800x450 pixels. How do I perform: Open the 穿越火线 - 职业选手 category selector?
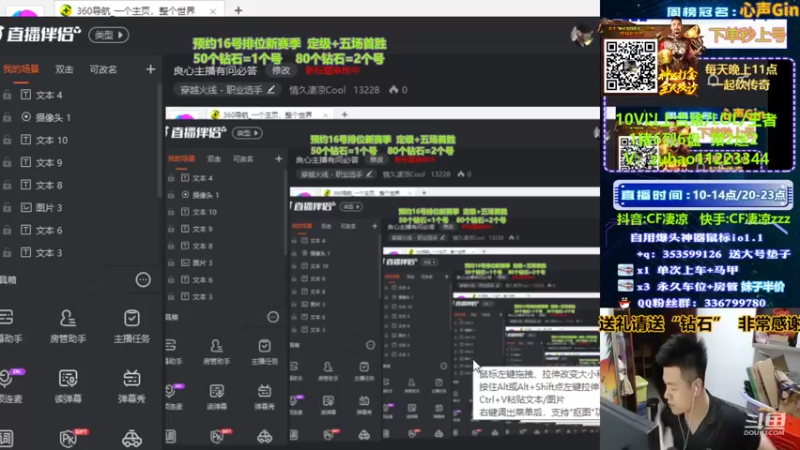tap(227, 90)
